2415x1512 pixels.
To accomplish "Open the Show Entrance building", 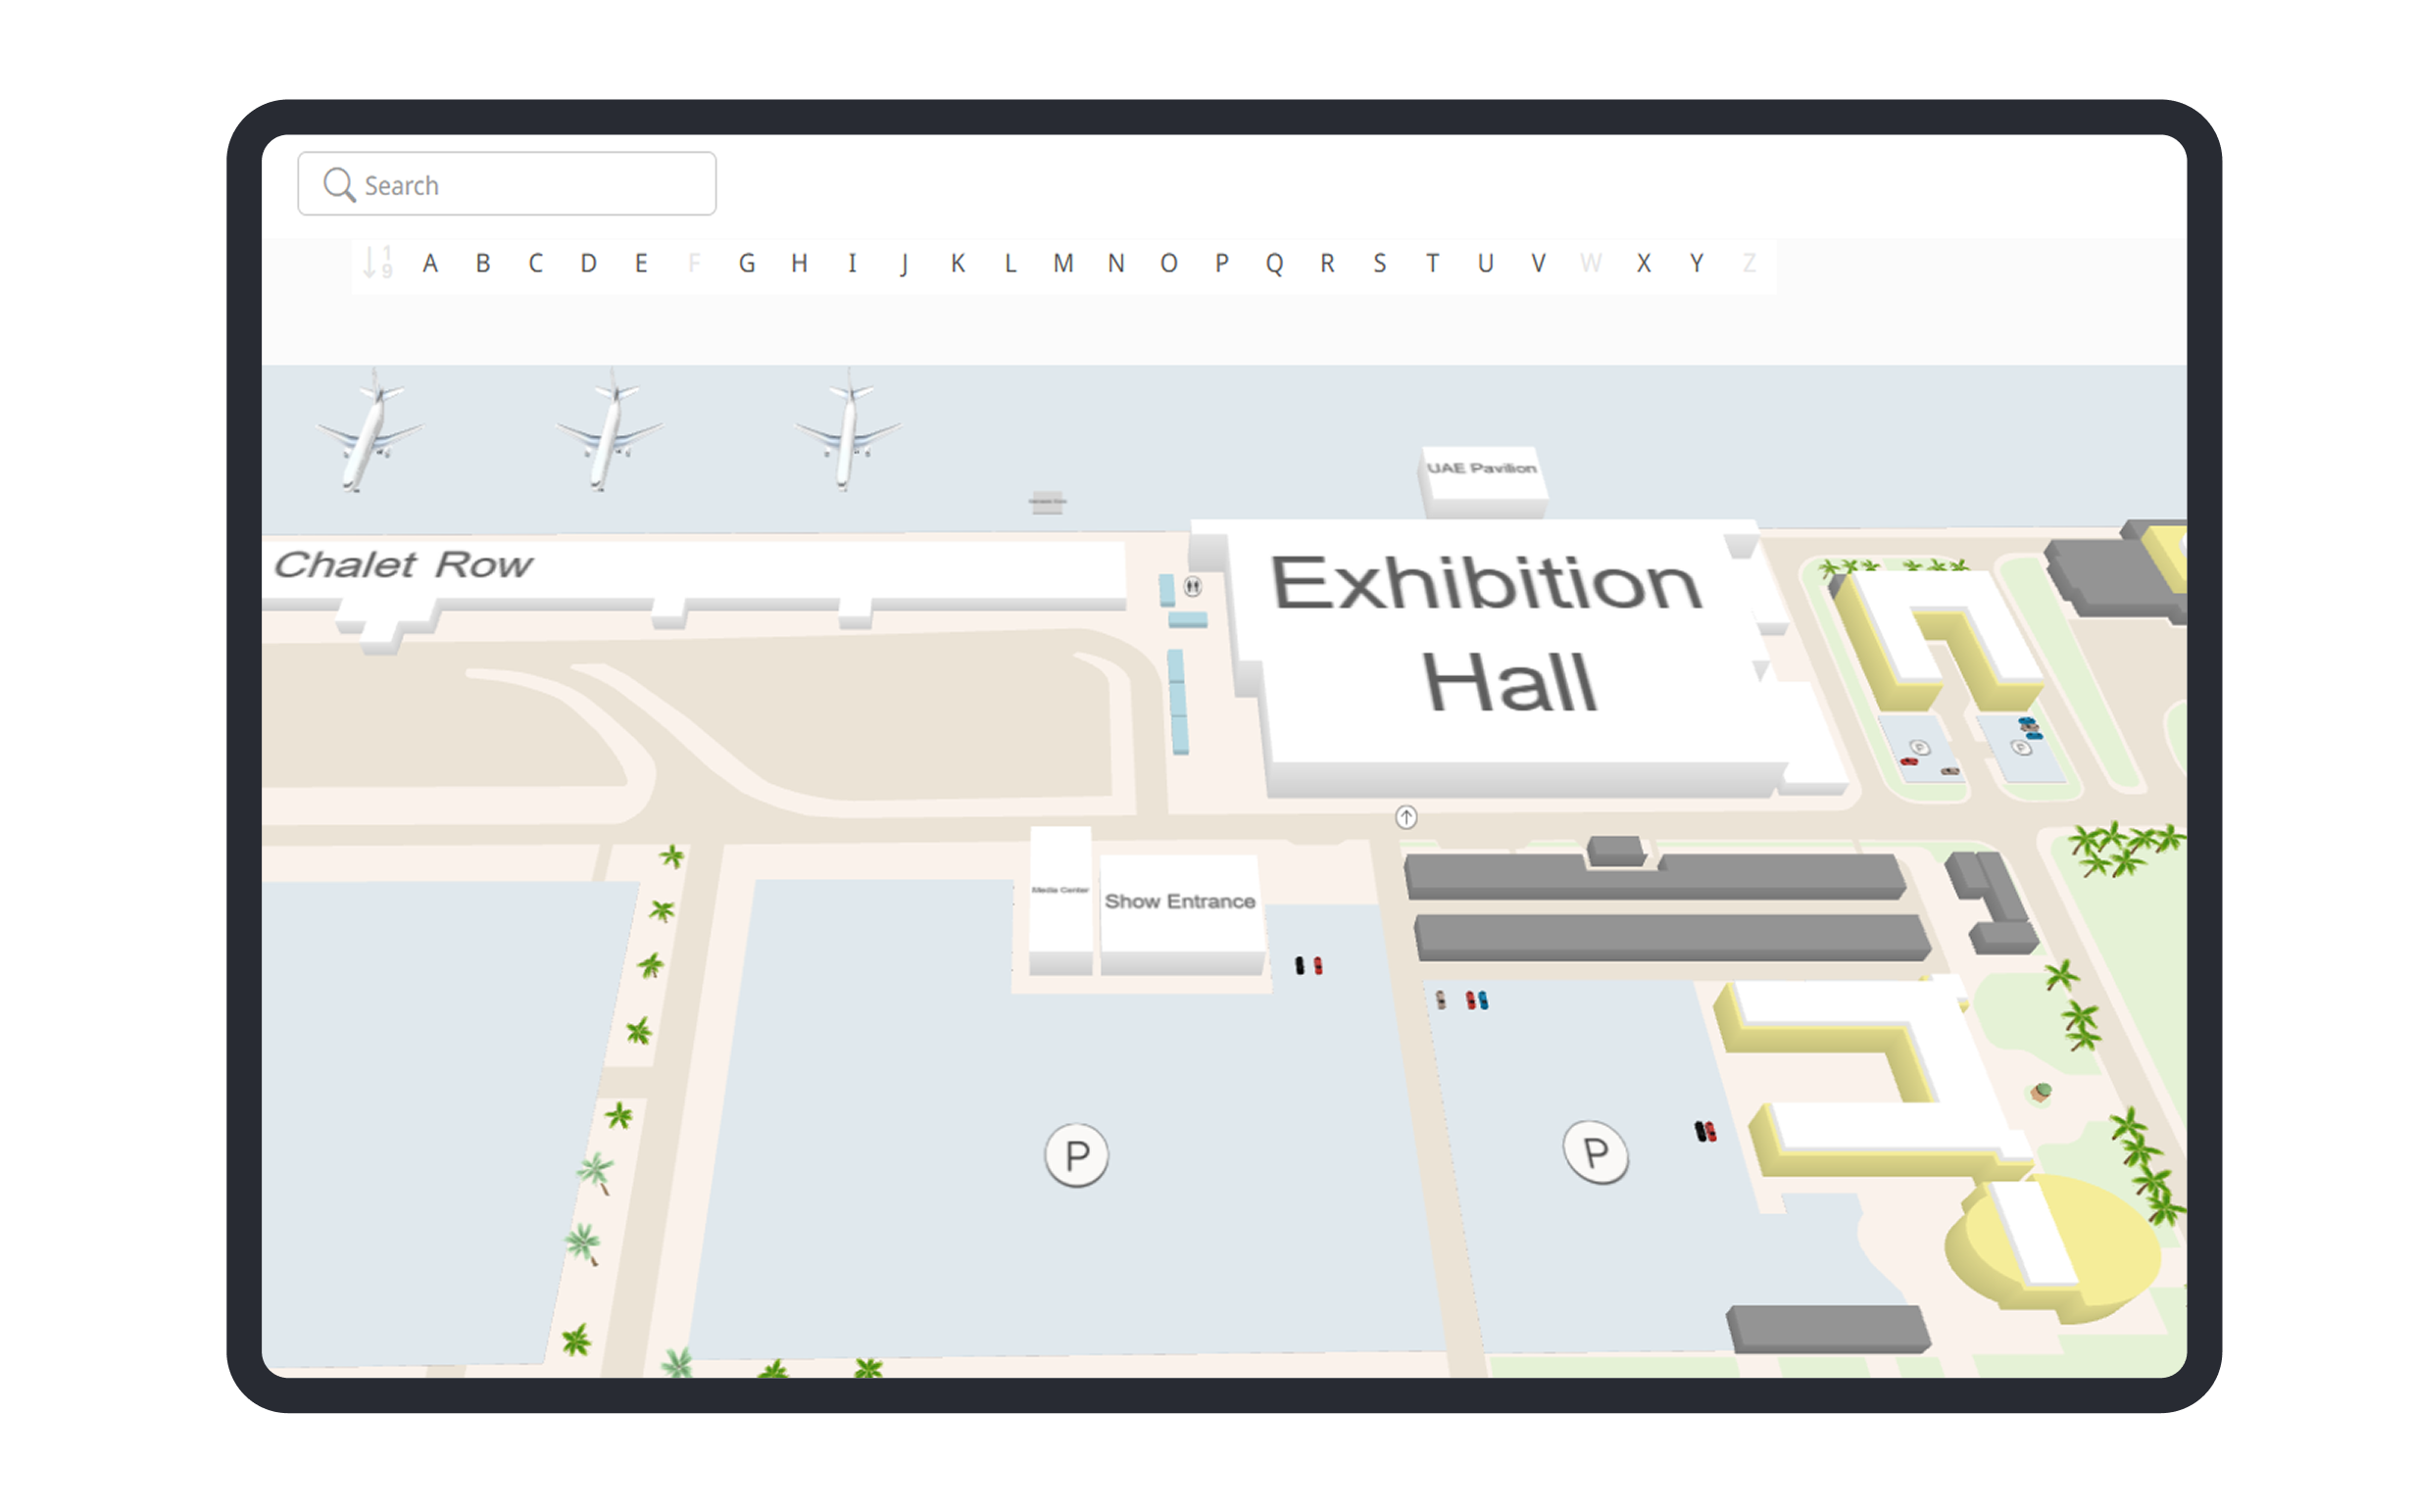I will pyautogui.click(x=1180, y=903).
